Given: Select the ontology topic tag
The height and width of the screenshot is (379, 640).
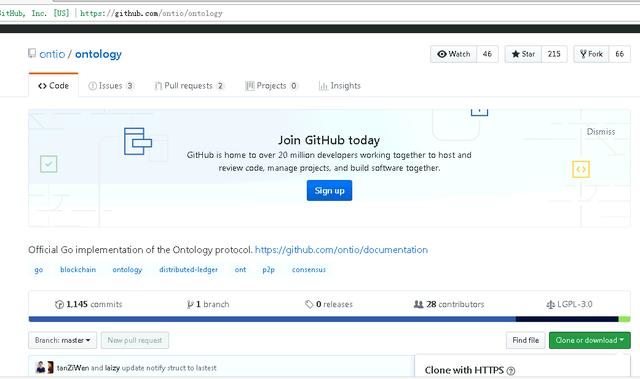Looking at the screenshot, I should 127,270.
